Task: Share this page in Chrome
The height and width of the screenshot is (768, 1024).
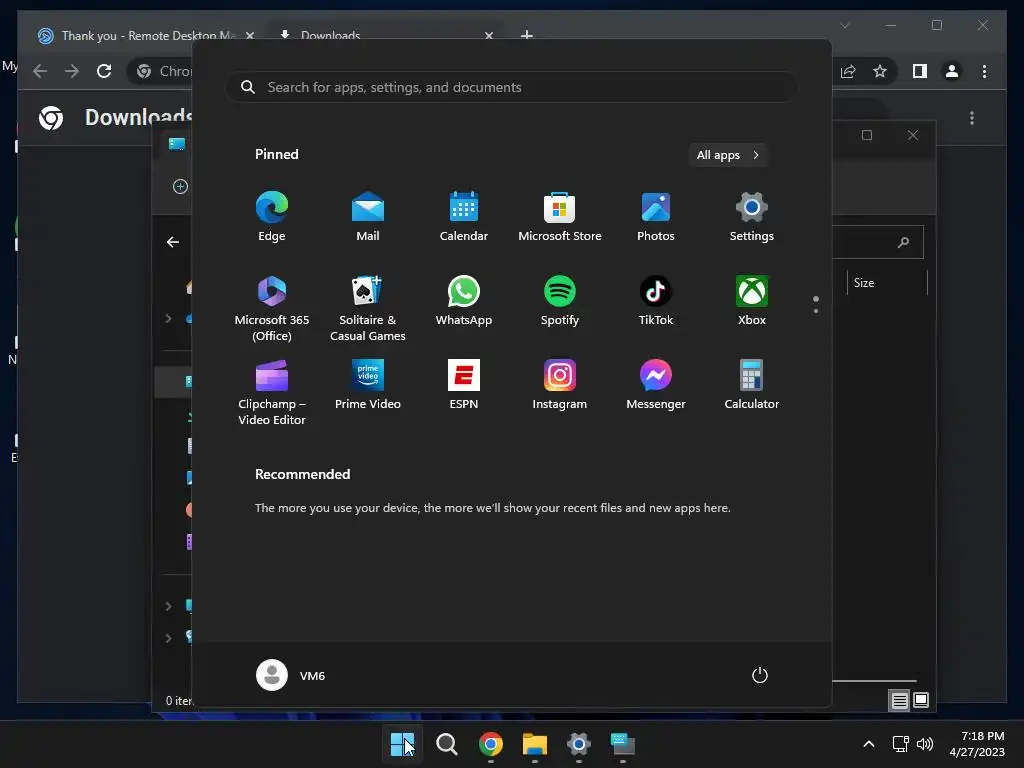Action: pos(848,71)
